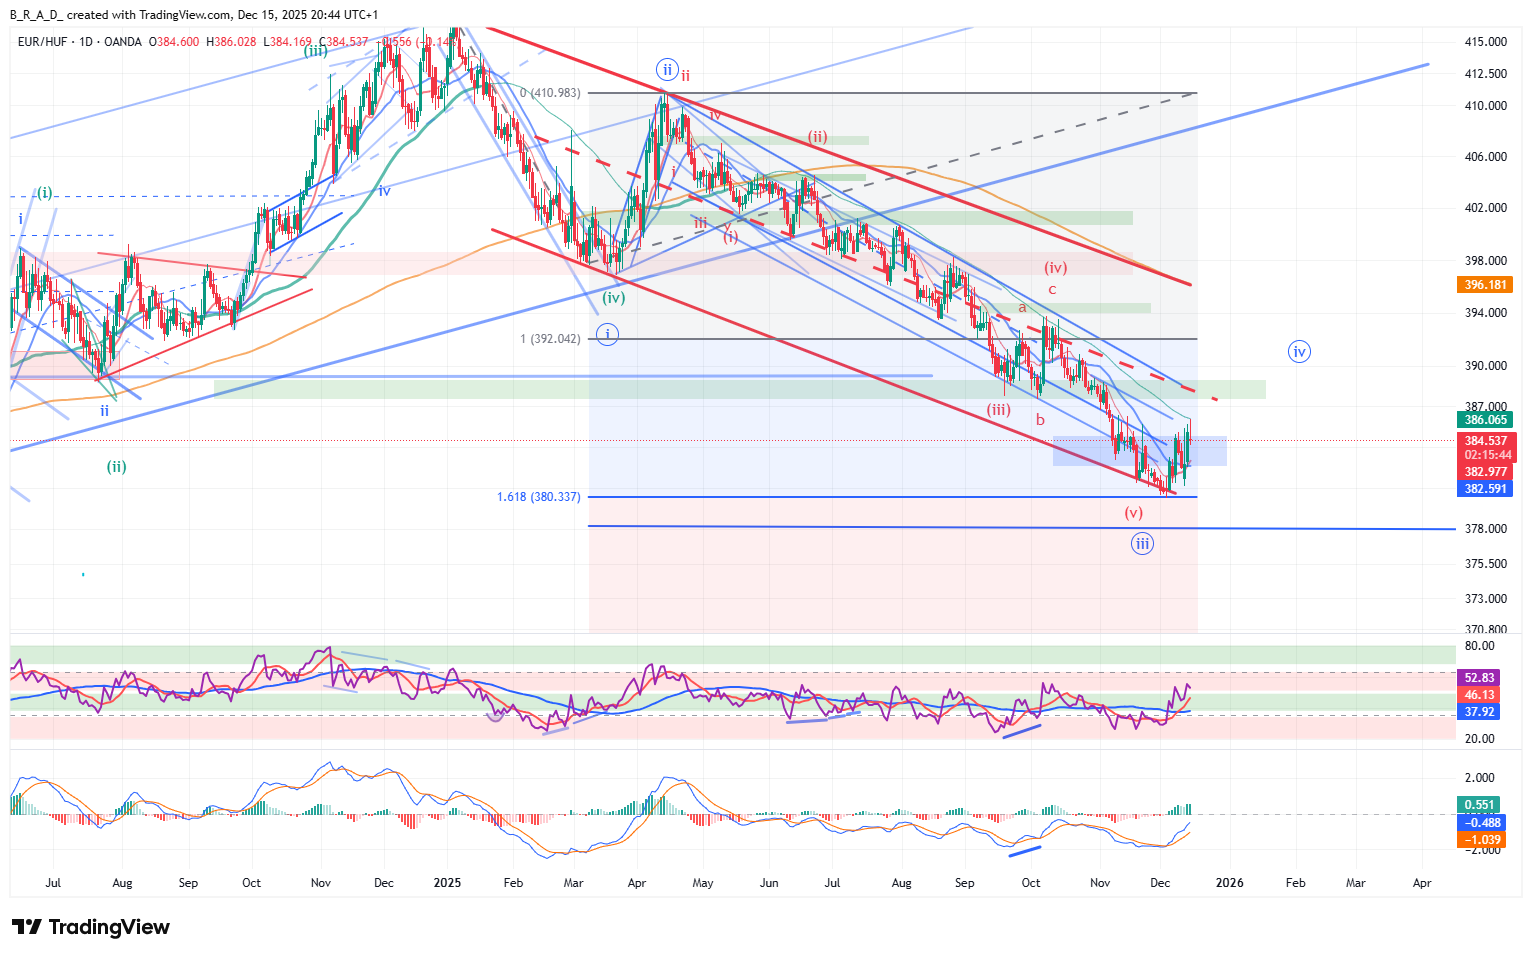
Task: Click the orange 396.181 price tag
Action: pos(1485,285)
